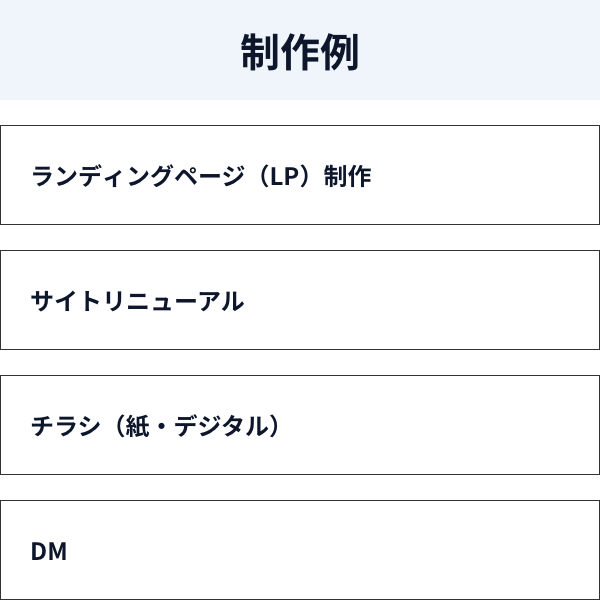Click empty area right of サイトリニューアル label
The image size is (600, 600).
pyautogui.click(x=421, y=301)
